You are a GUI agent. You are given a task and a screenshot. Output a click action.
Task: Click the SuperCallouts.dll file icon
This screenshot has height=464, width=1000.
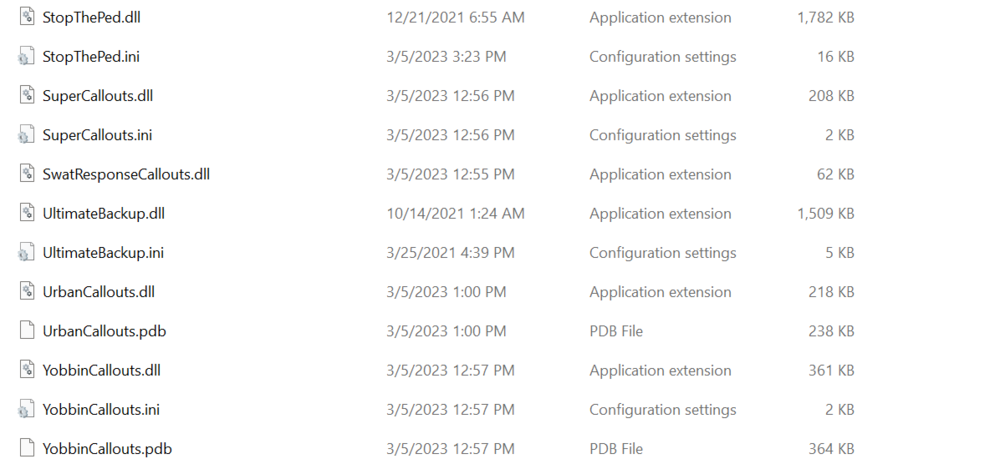tap(27, 96)
